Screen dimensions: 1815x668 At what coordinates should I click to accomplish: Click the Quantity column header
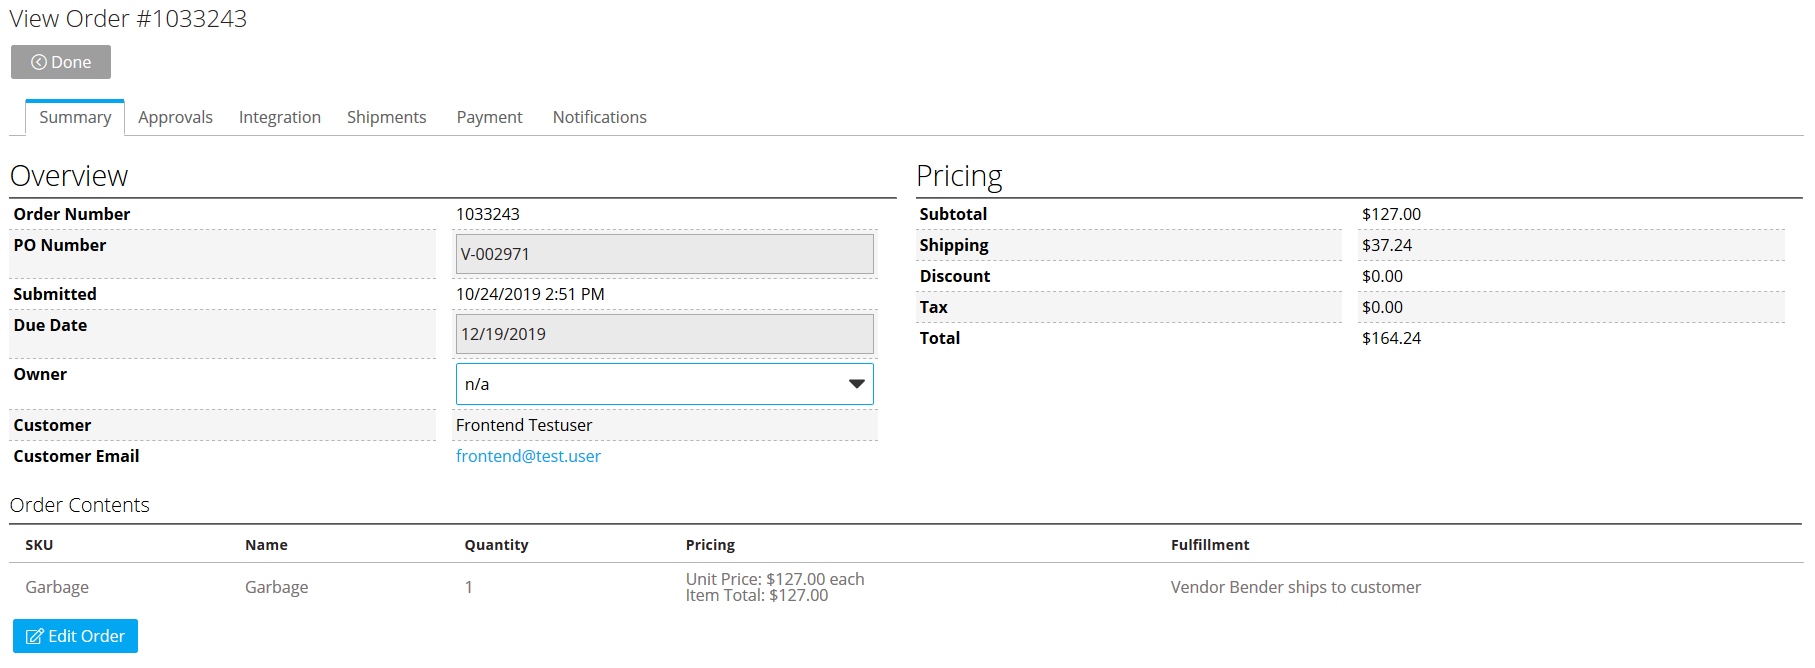click(496, 545)
